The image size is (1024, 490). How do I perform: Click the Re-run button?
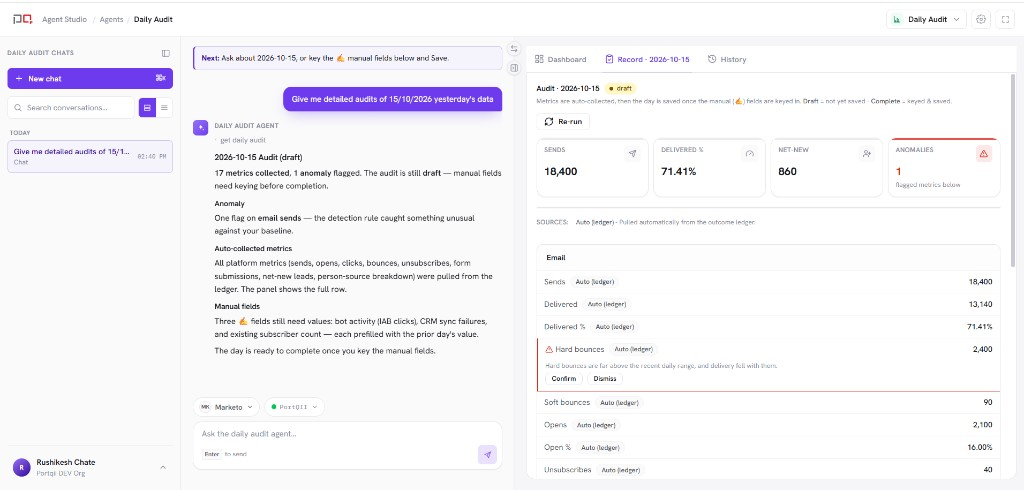(x=563, y=122)
